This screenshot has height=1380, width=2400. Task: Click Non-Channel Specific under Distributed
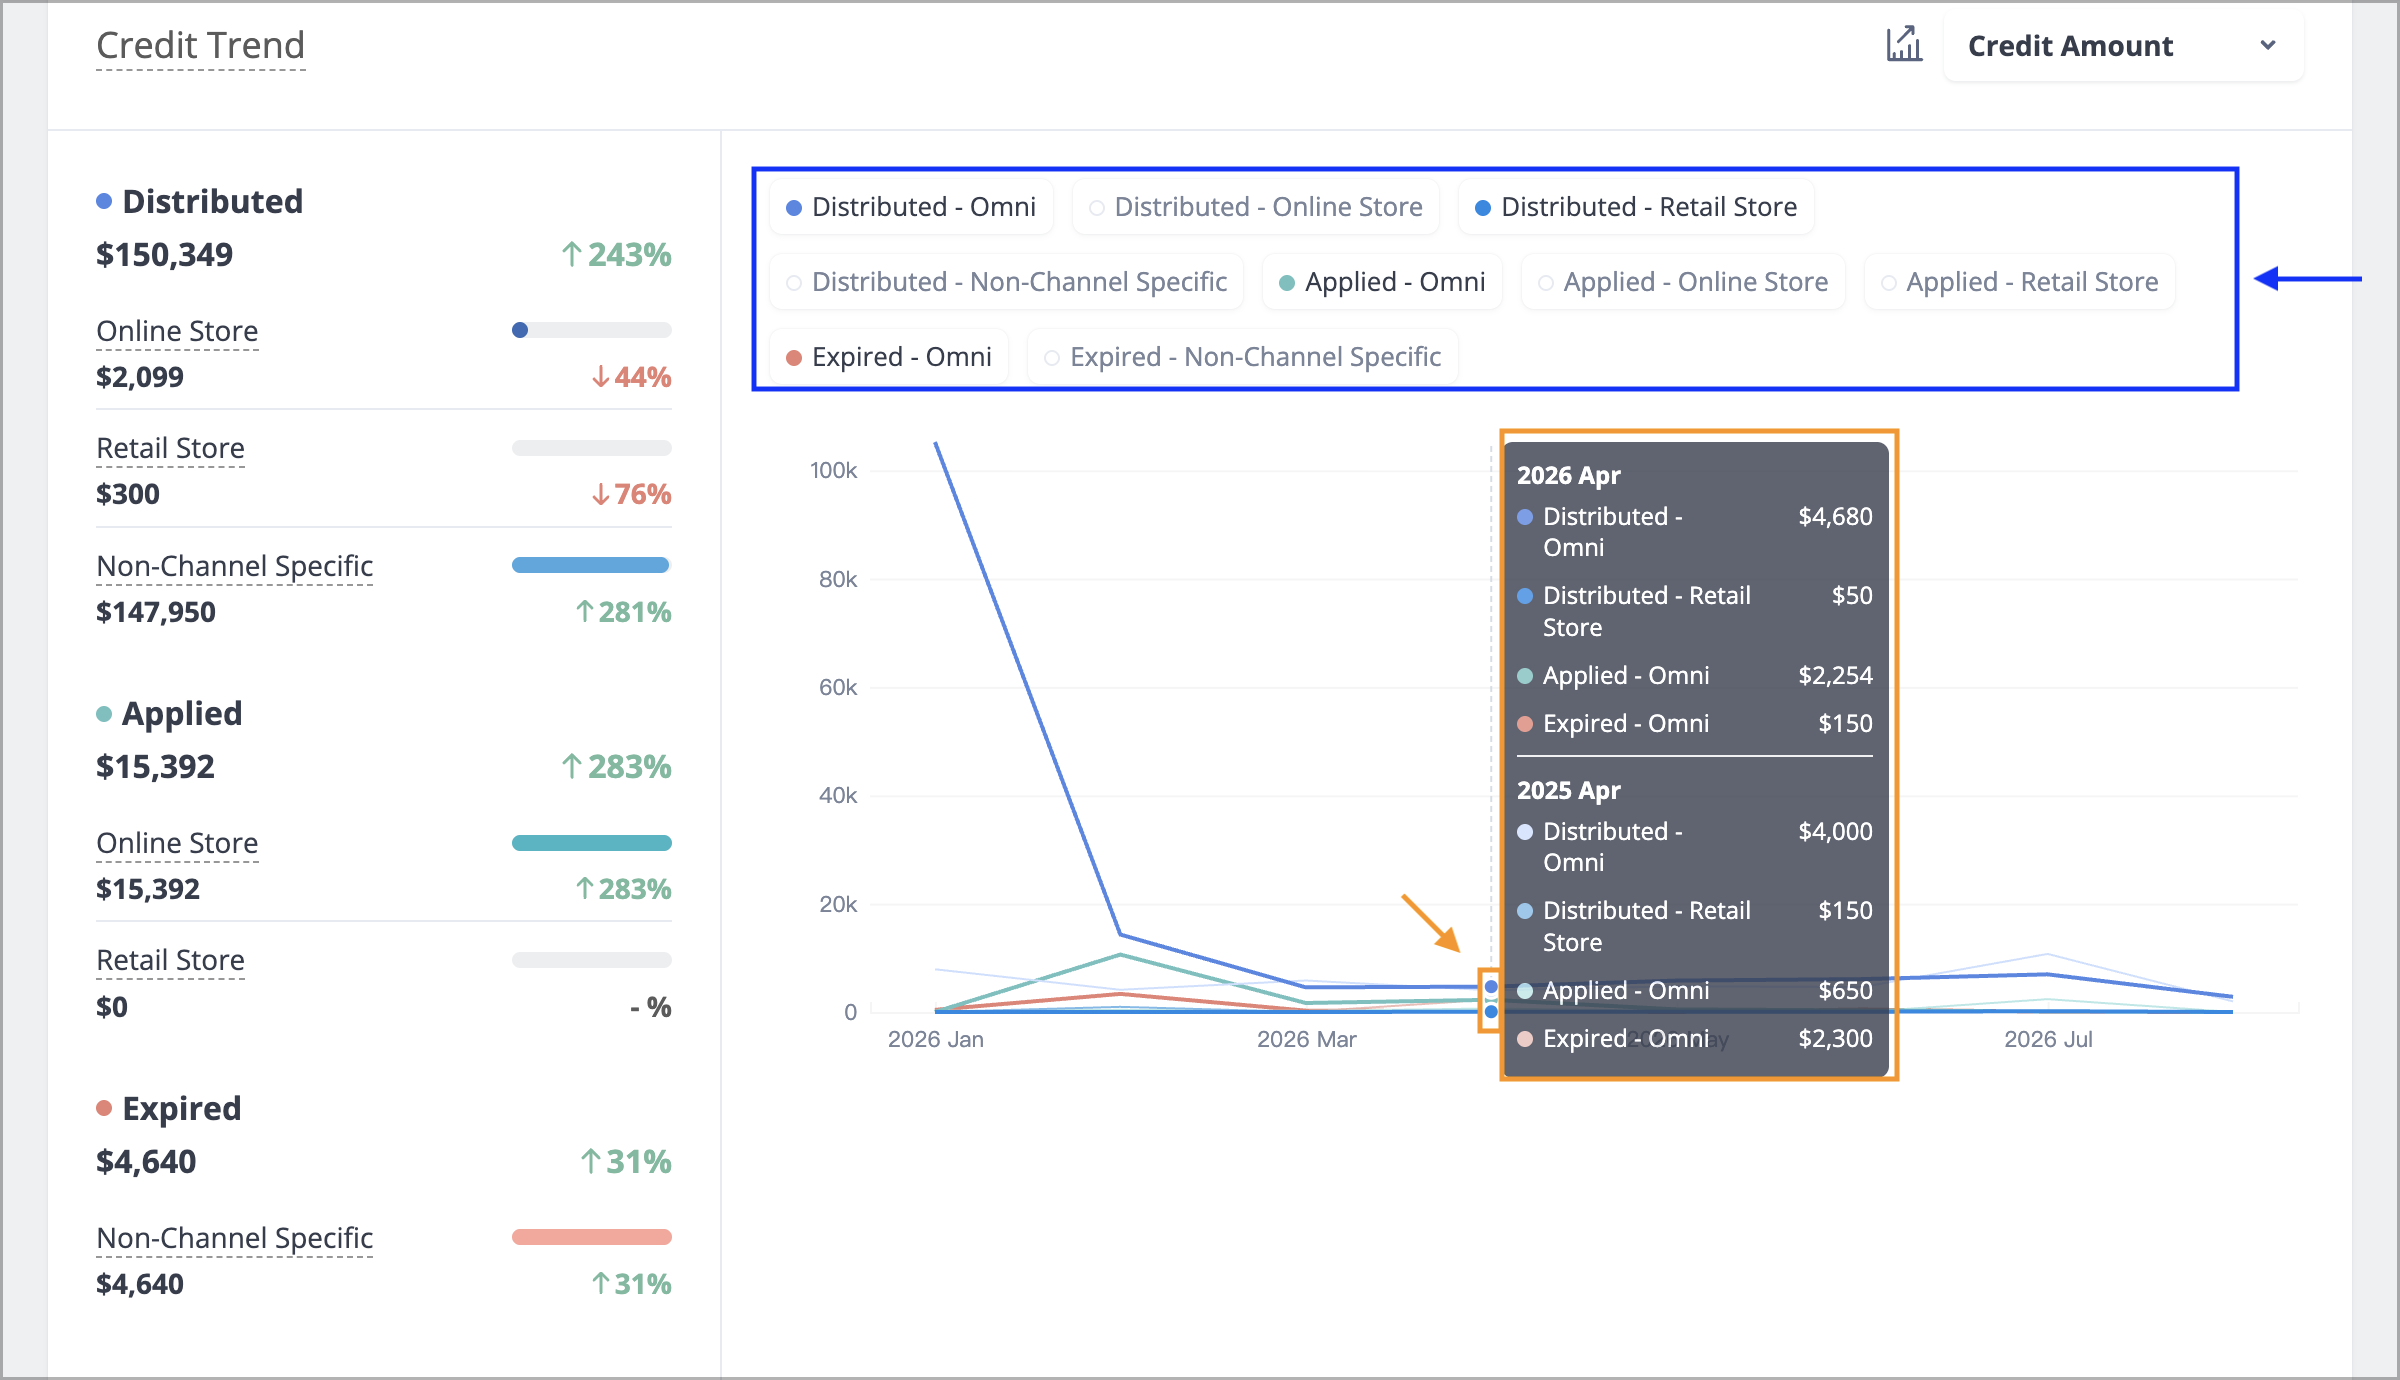point(234,566)
